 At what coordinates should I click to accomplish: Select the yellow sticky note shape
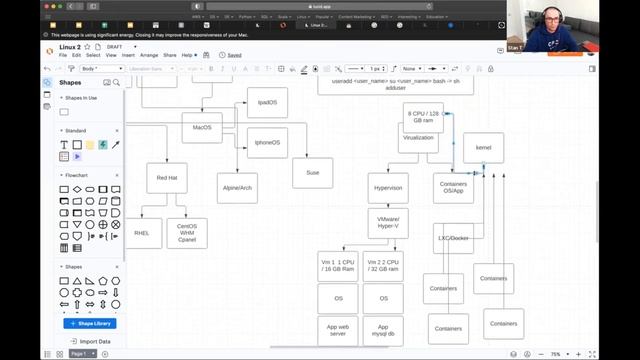pos(90,144)
